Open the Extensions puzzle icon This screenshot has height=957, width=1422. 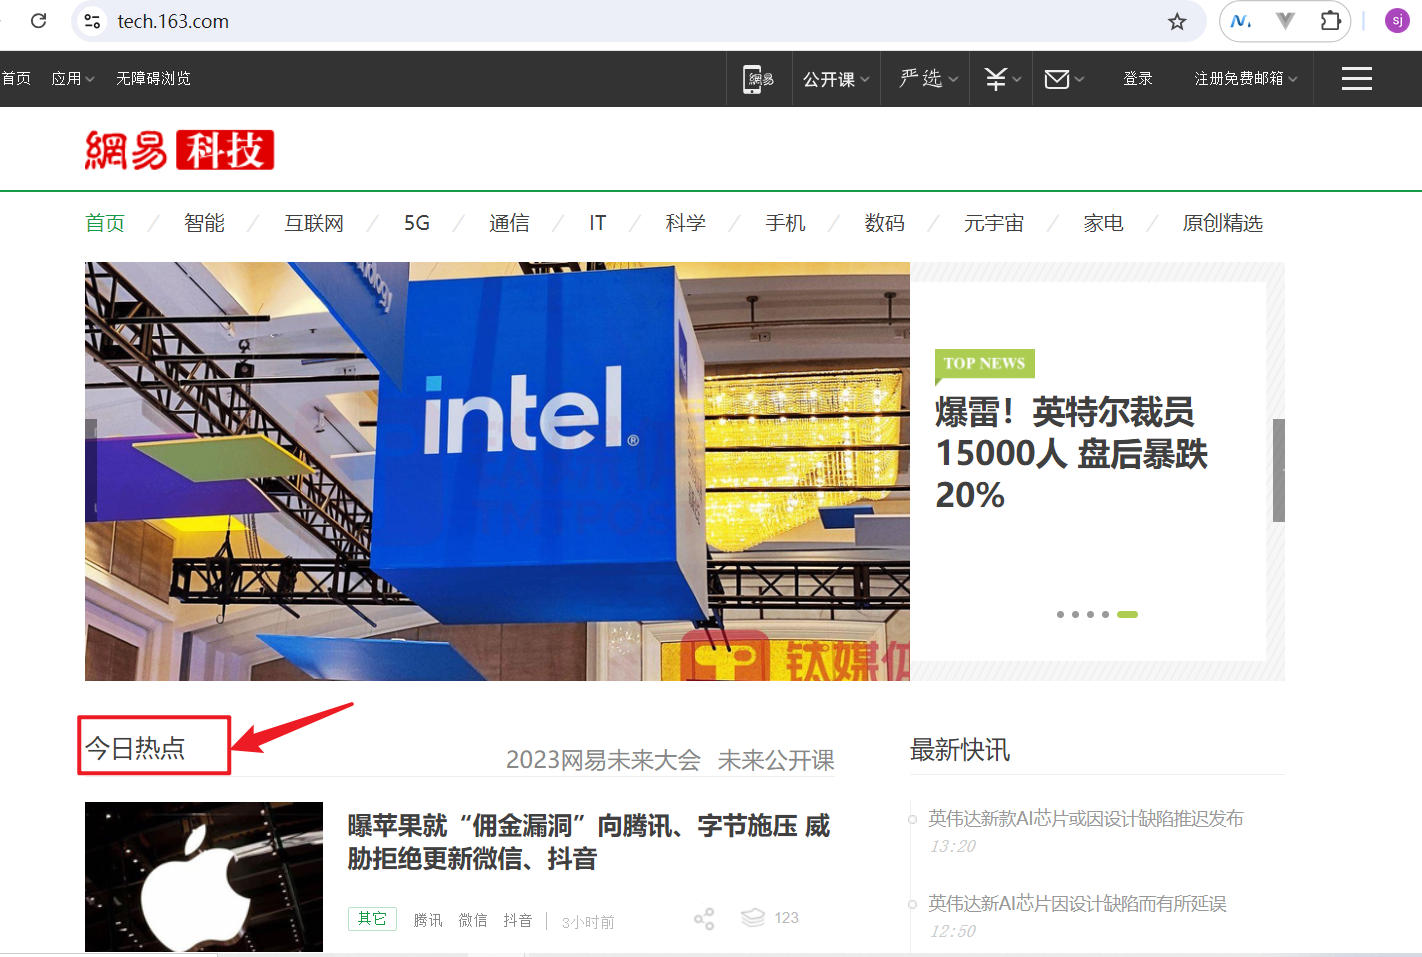pyautogui.click(x=1330, y=21)
